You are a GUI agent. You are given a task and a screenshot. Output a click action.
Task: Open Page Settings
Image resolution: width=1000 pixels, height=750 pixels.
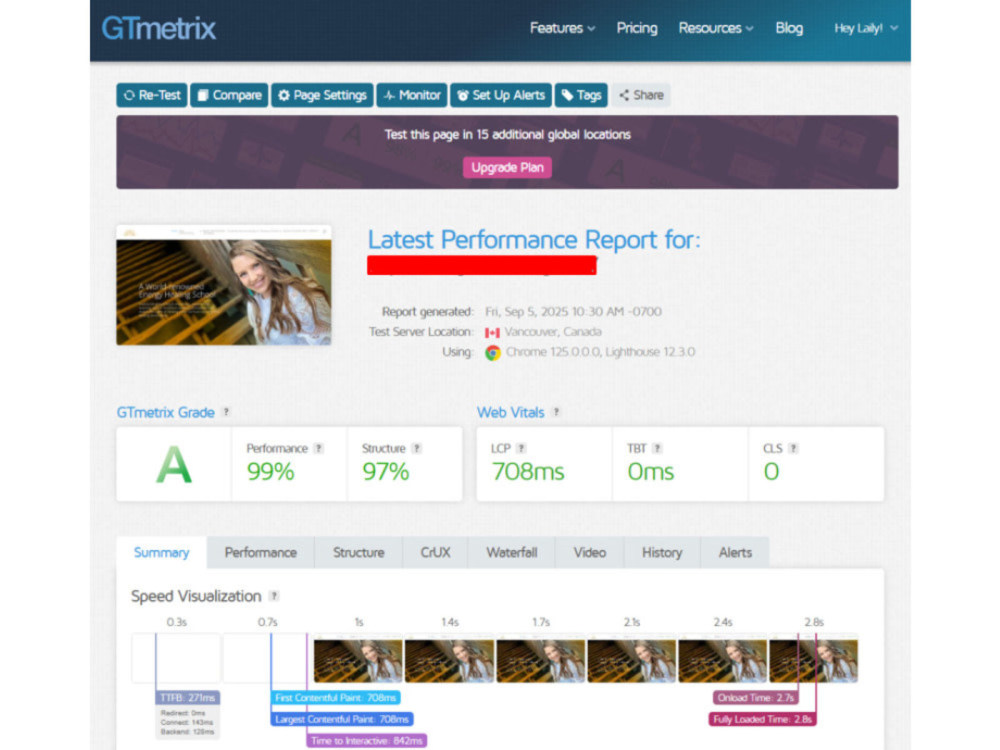pos(322,95)
